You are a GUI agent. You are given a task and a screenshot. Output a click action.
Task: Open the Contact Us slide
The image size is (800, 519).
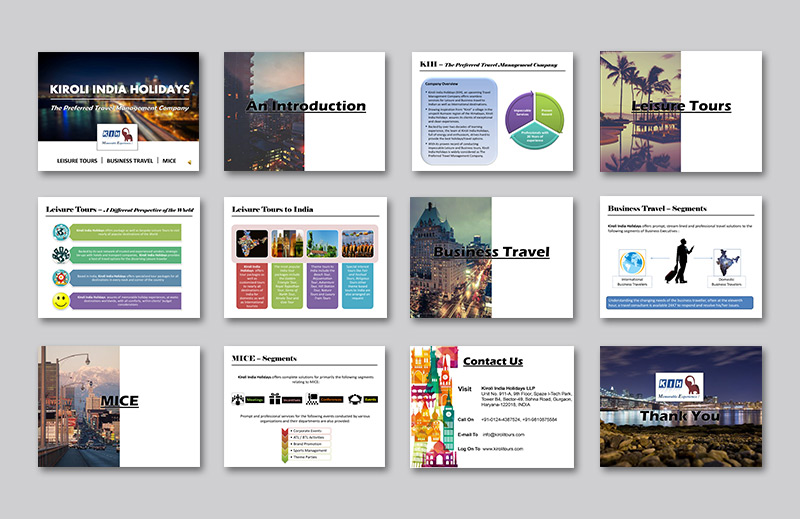[x=492, y=407]
